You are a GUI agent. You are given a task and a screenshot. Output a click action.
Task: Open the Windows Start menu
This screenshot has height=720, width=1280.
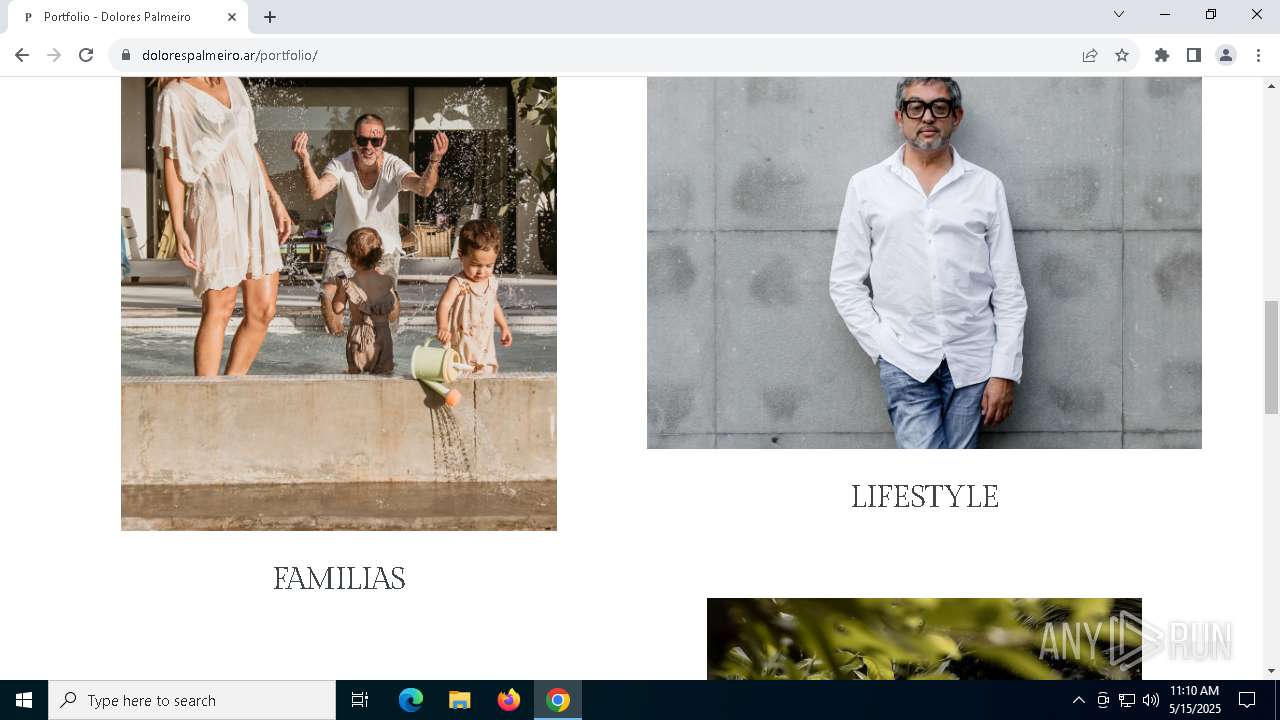click(x=24, y=700)
